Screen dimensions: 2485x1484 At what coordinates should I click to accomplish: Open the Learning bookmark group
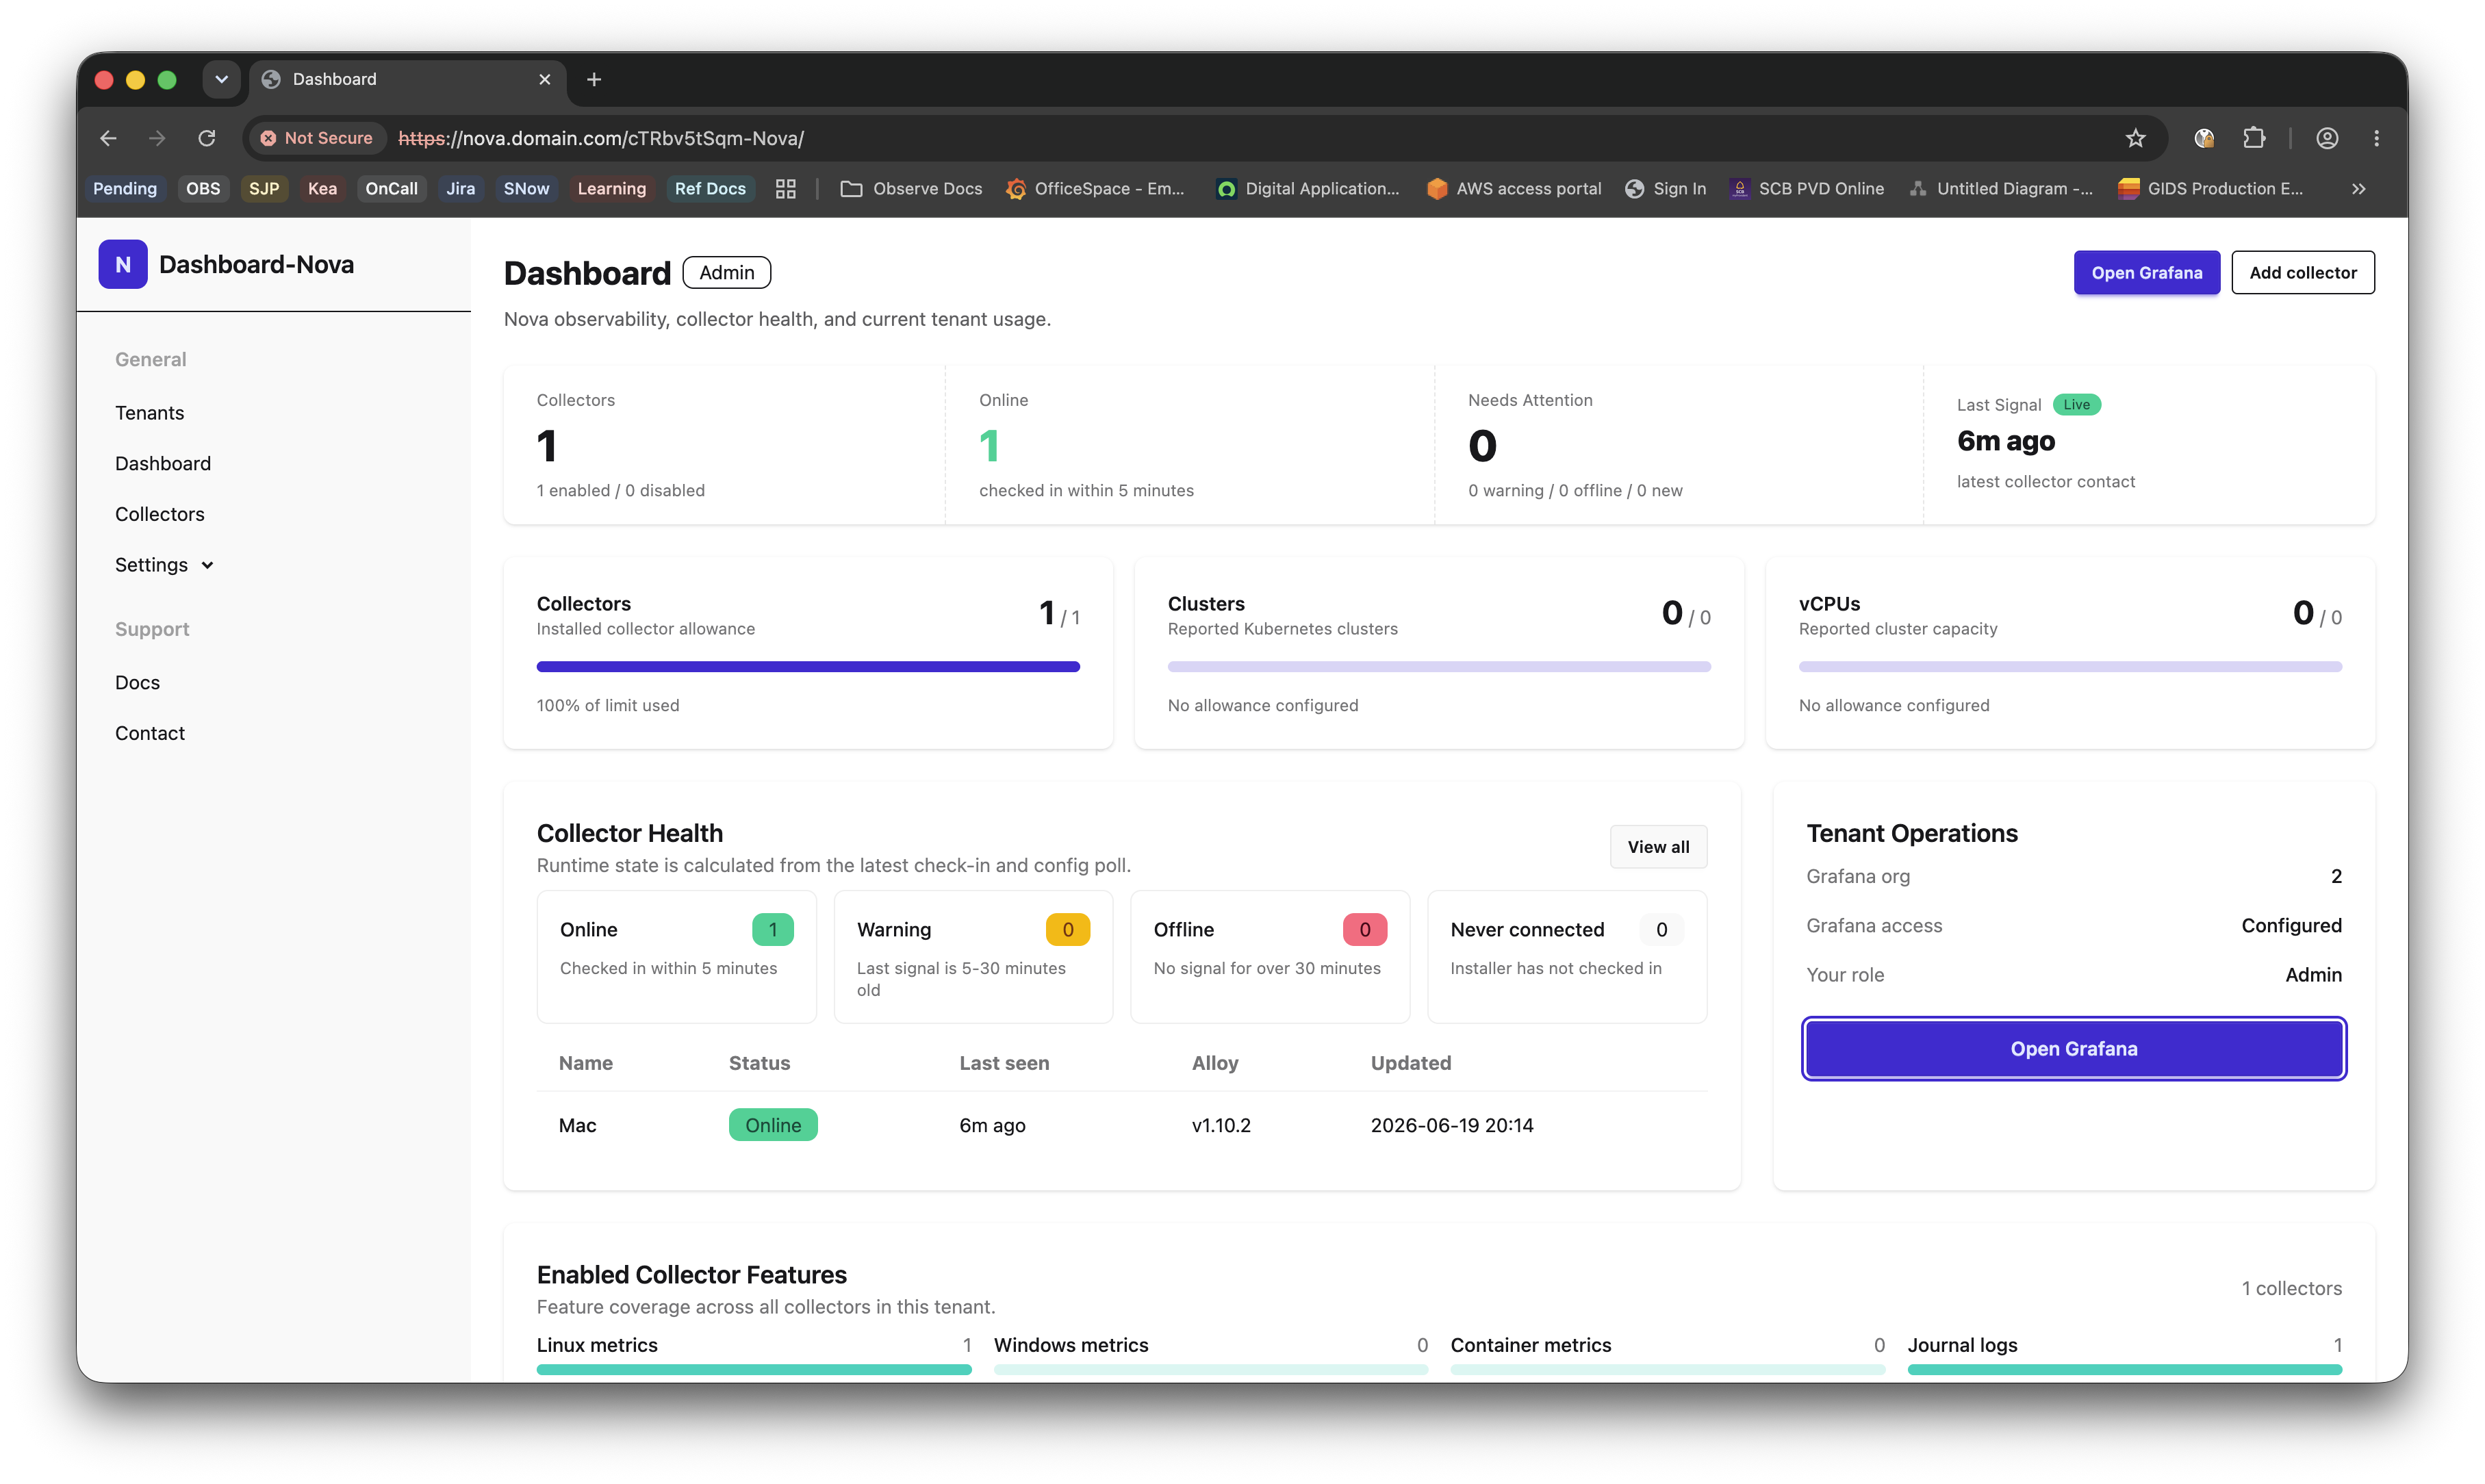click(x=611, y=189)
